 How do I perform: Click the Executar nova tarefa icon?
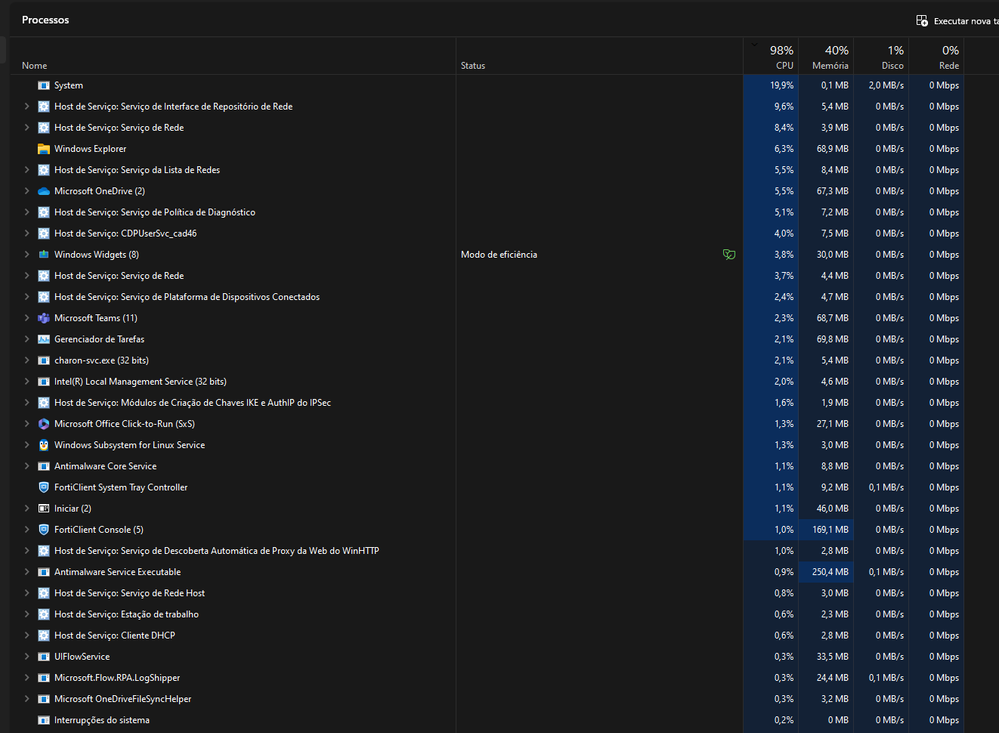(x=922, y=21)
